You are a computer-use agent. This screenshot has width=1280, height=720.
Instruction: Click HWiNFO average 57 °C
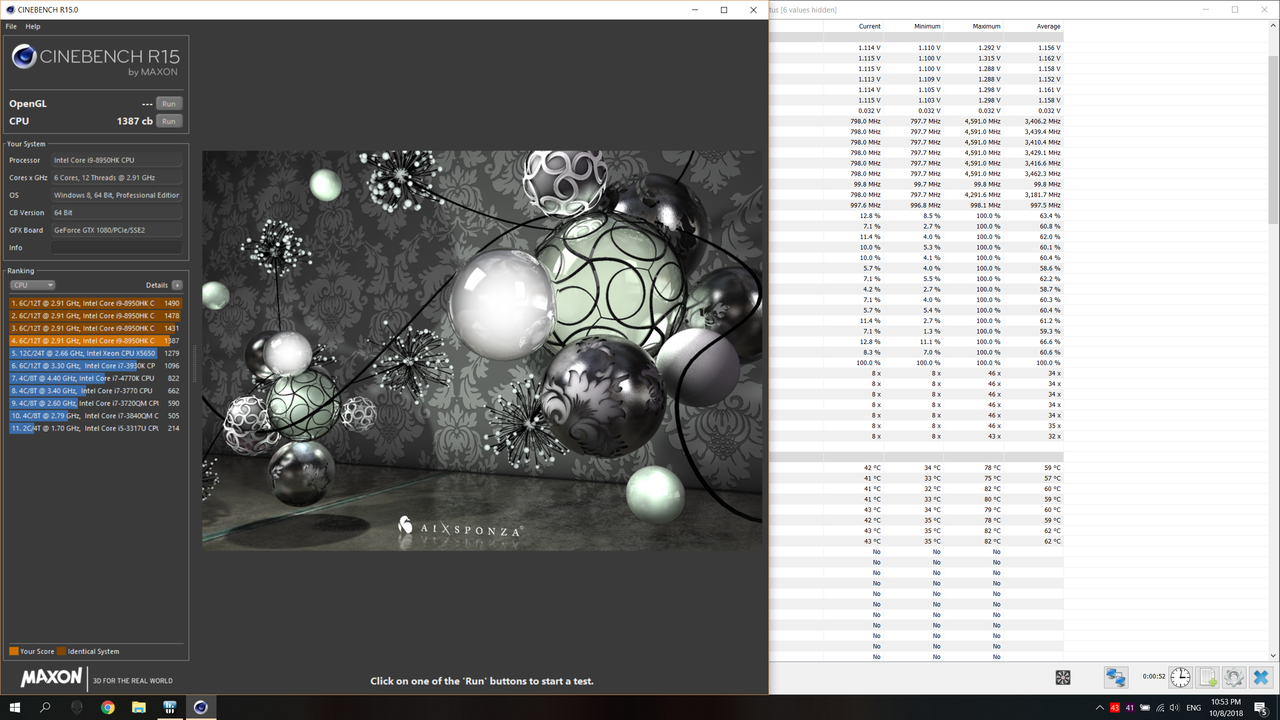pos(1052,478)
